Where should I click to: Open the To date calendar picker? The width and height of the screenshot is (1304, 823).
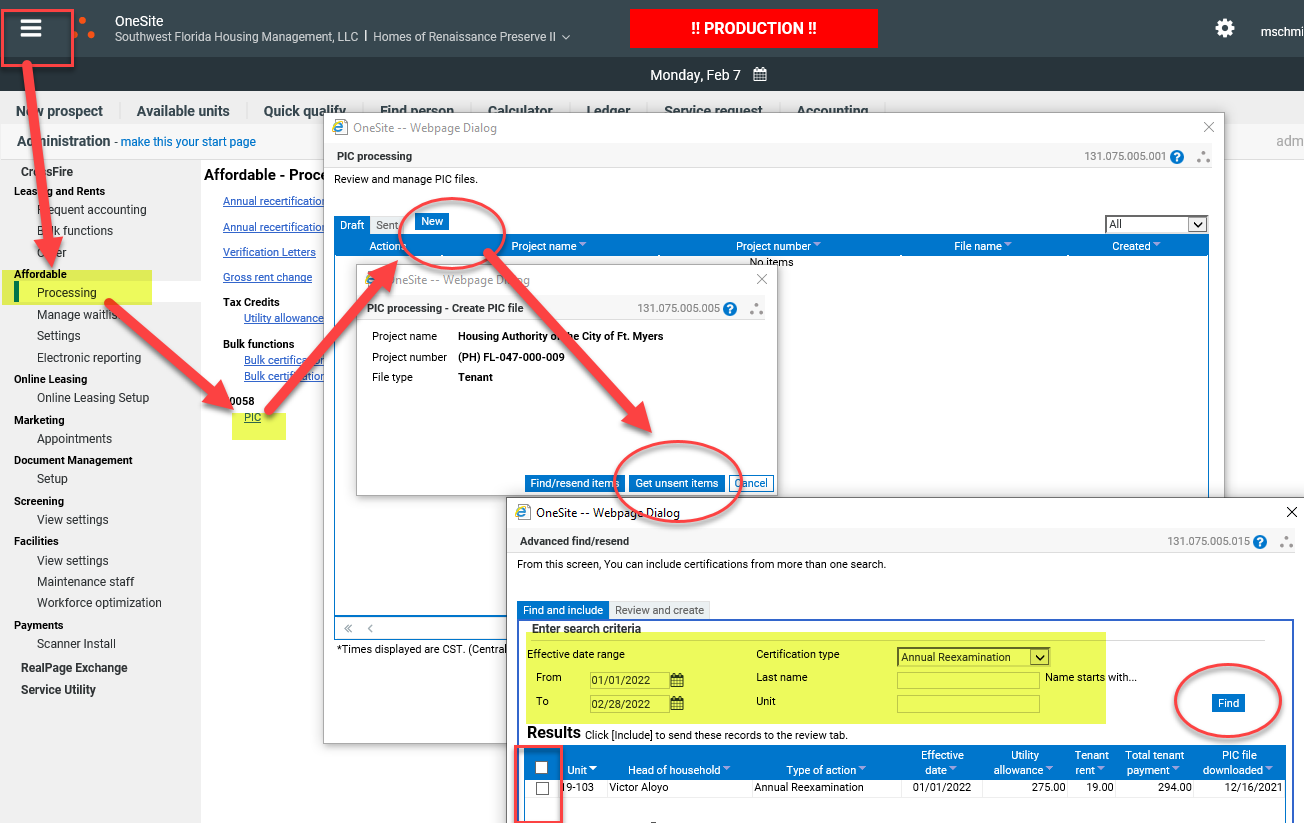[677, 704]
